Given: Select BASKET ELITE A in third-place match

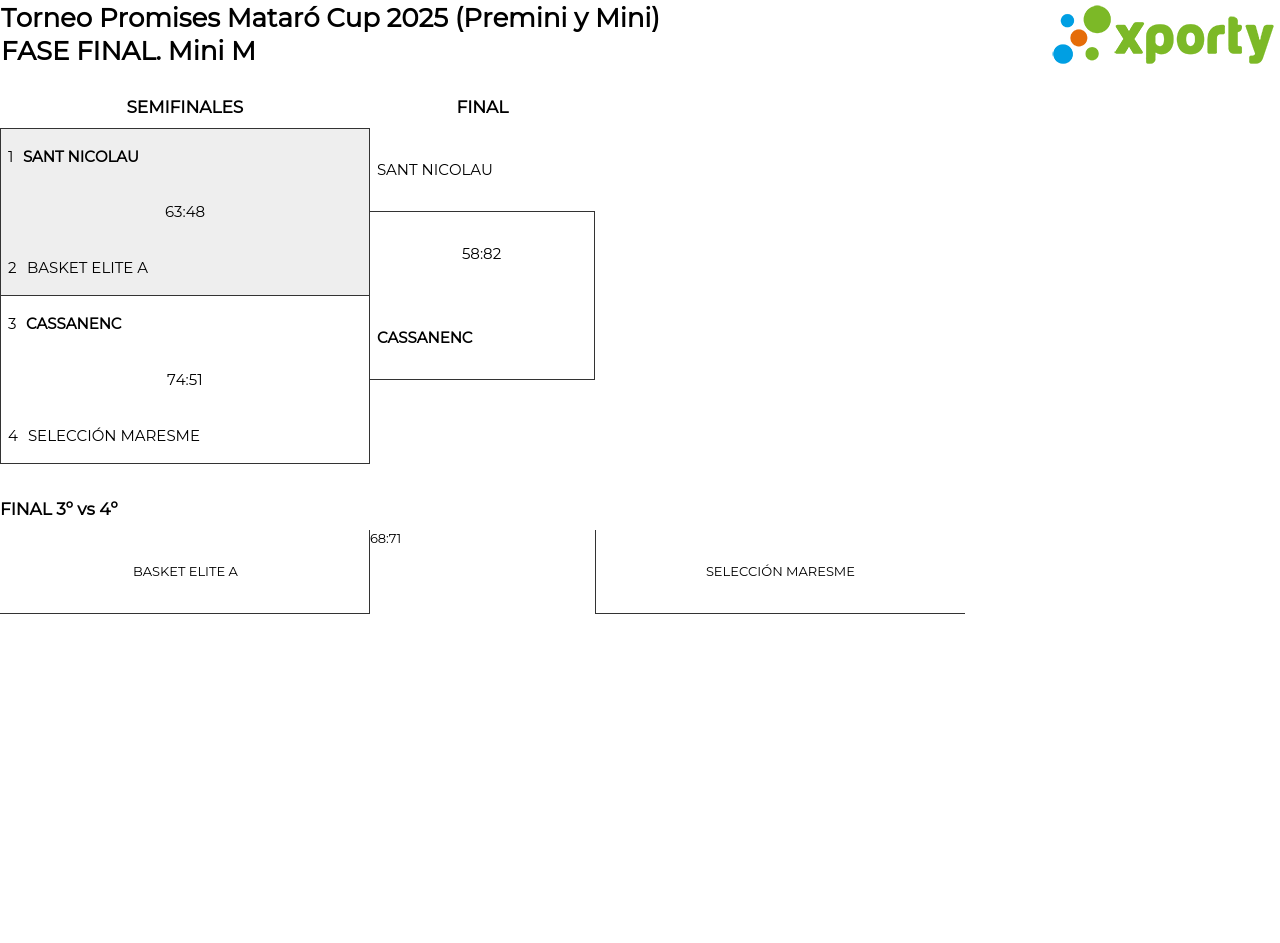Looking at the screenshot, I should (185, 572).
